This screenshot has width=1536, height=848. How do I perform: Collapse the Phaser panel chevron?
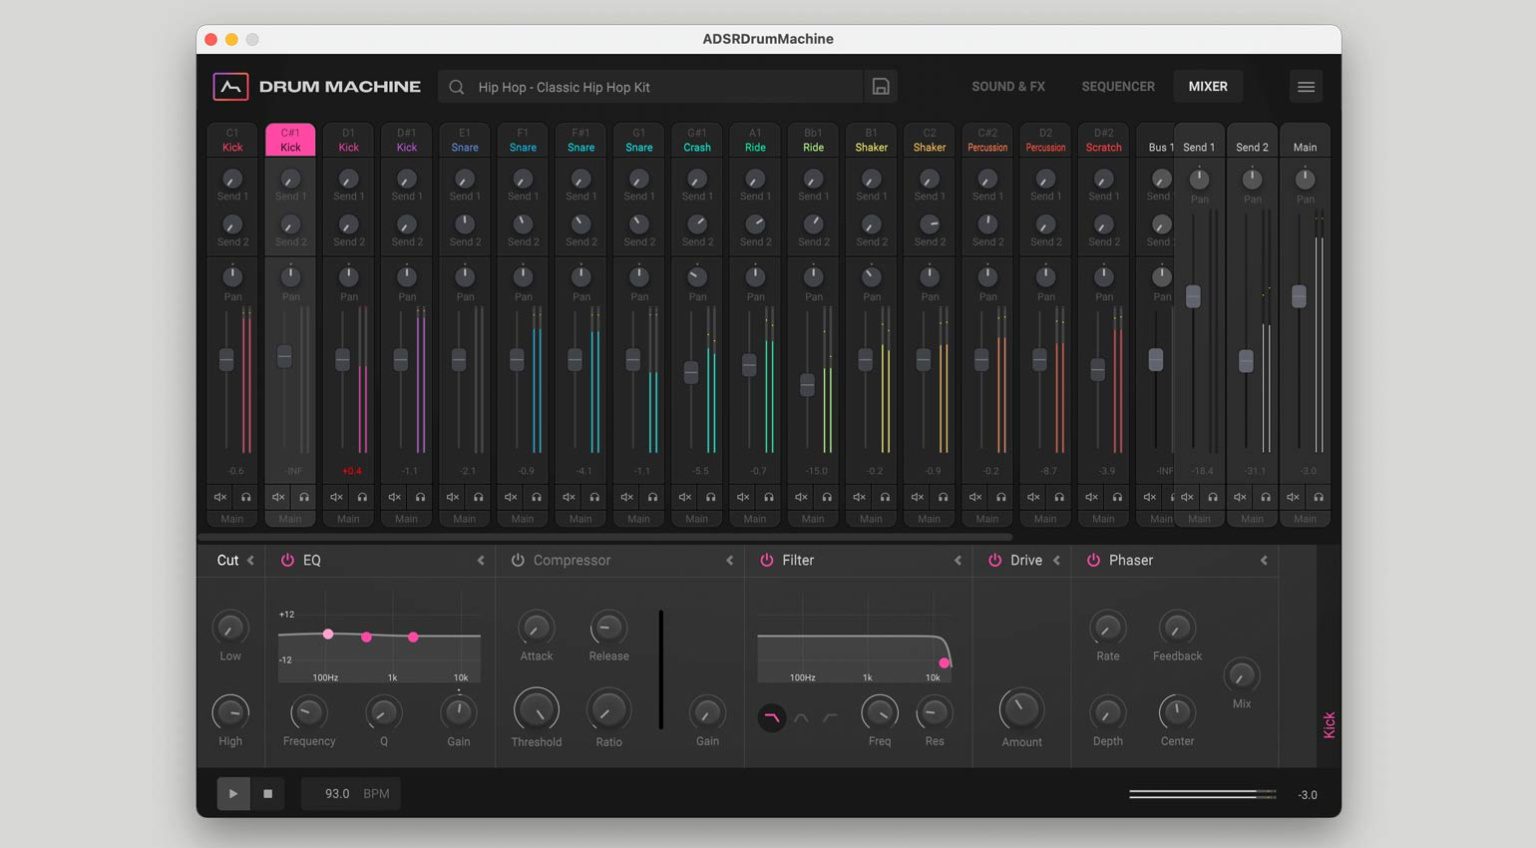click(x=1263, y=560)
